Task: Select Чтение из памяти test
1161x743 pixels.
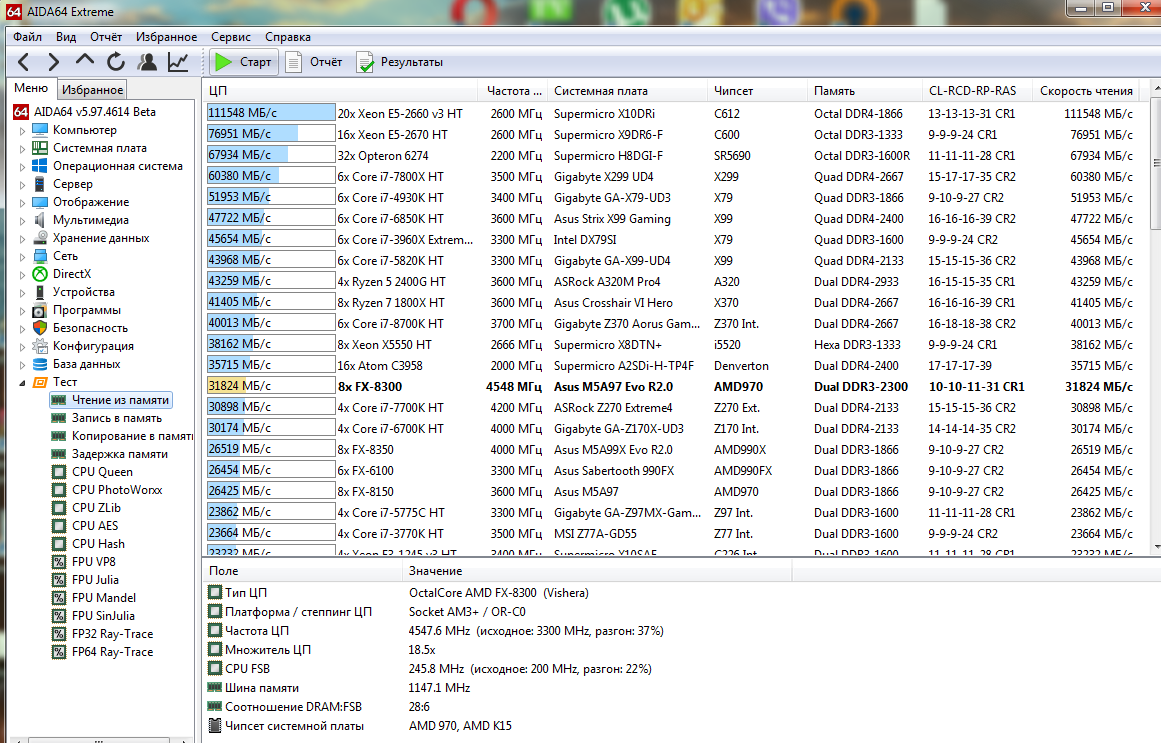Action: click(111, 400)
